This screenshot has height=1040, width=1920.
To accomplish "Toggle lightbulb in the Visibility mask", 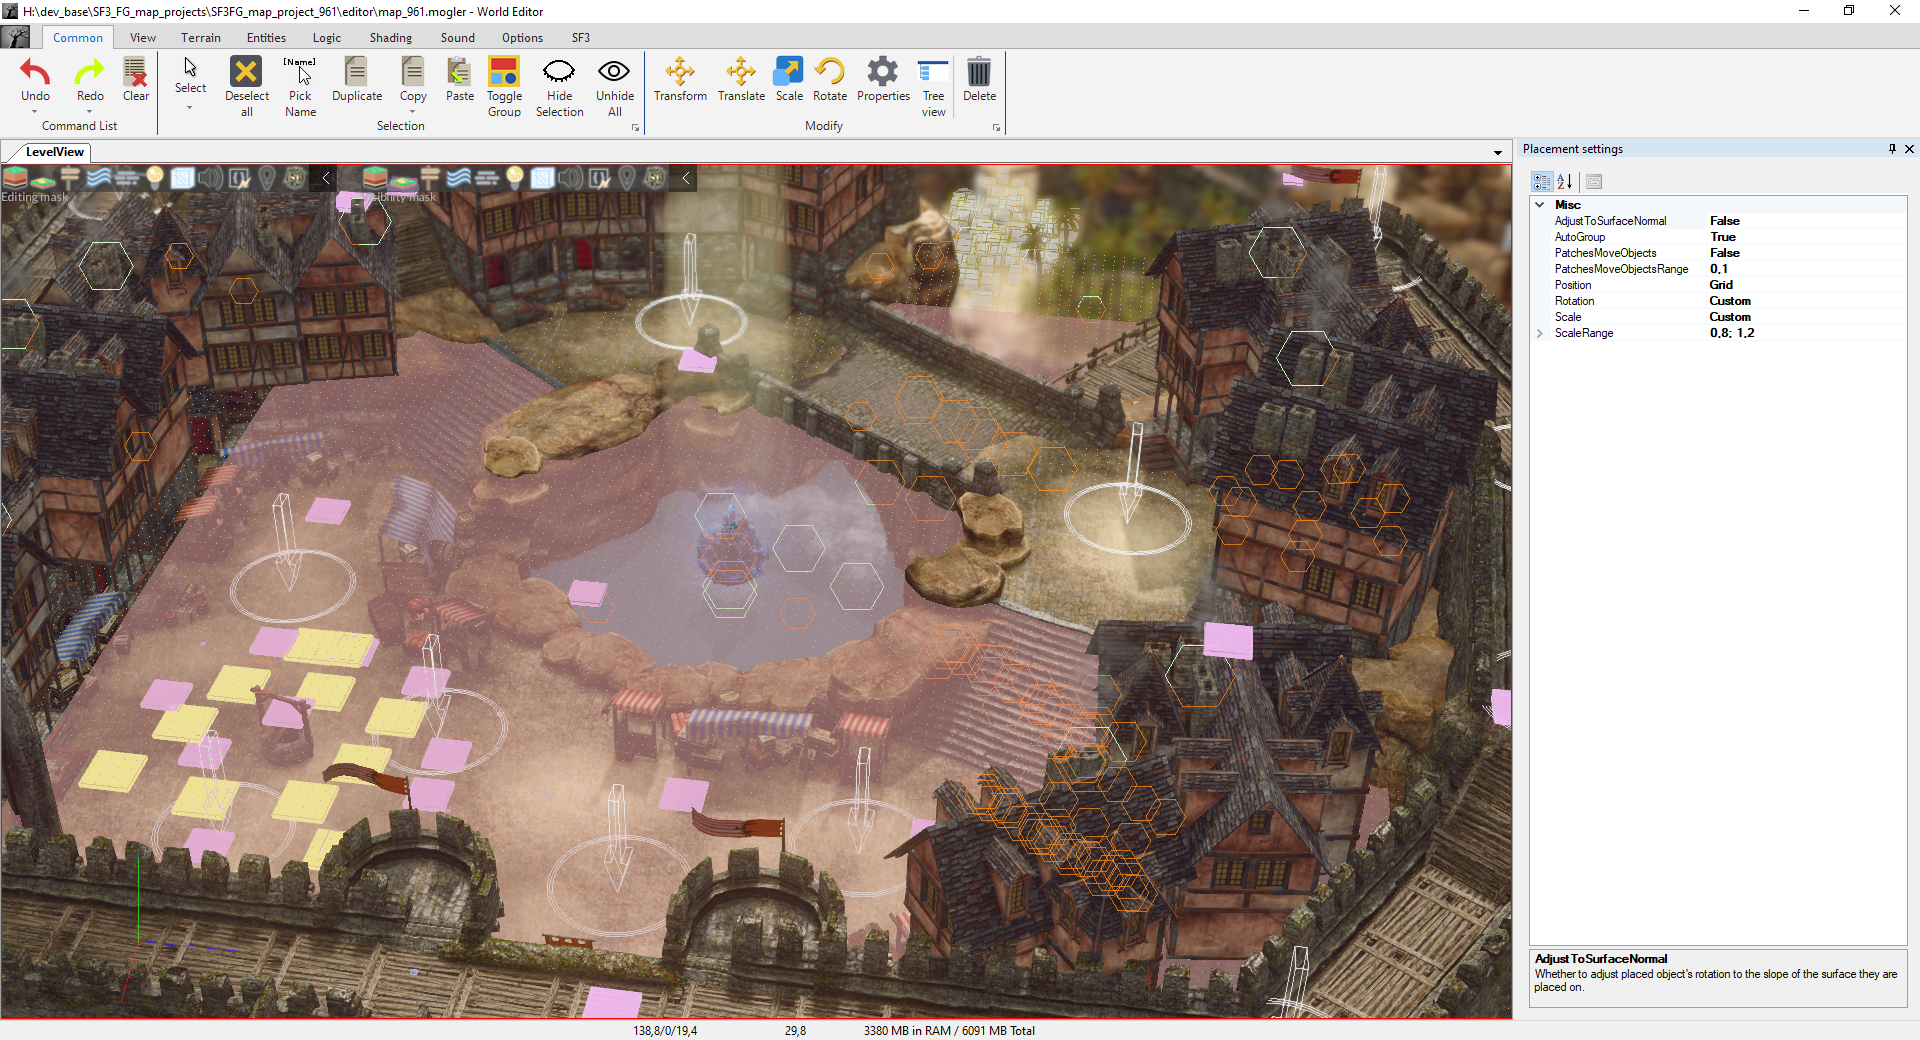I will pos(514,178).
